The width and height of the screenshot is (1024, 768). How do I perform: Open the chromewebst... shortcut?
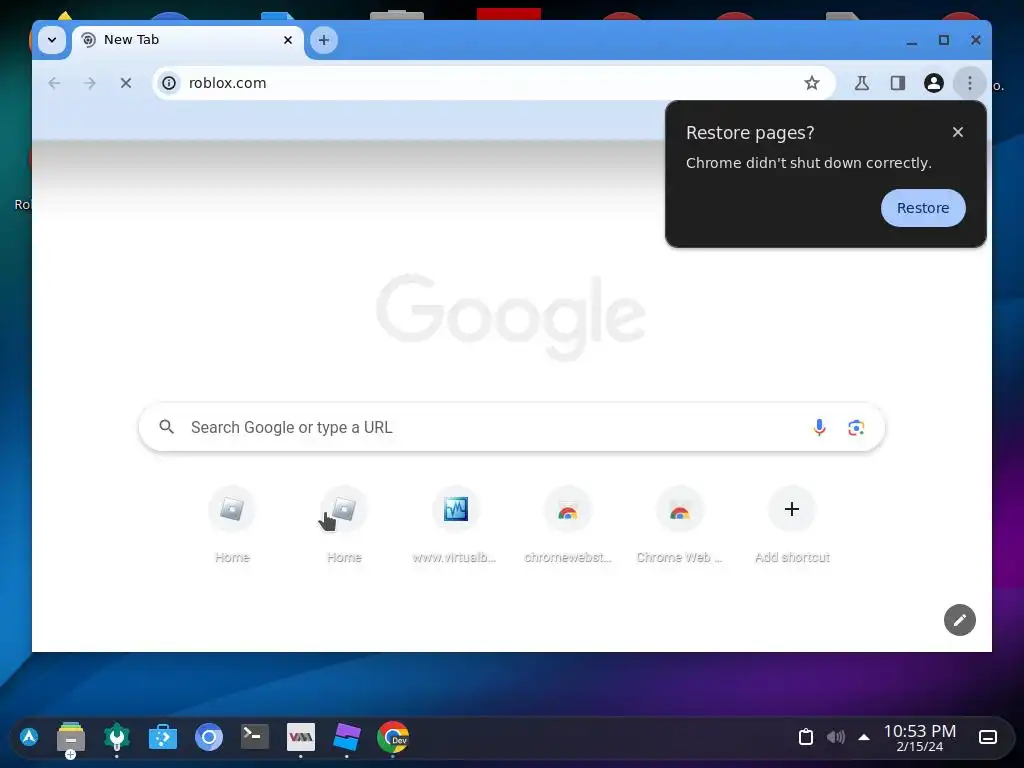[568, 525]
